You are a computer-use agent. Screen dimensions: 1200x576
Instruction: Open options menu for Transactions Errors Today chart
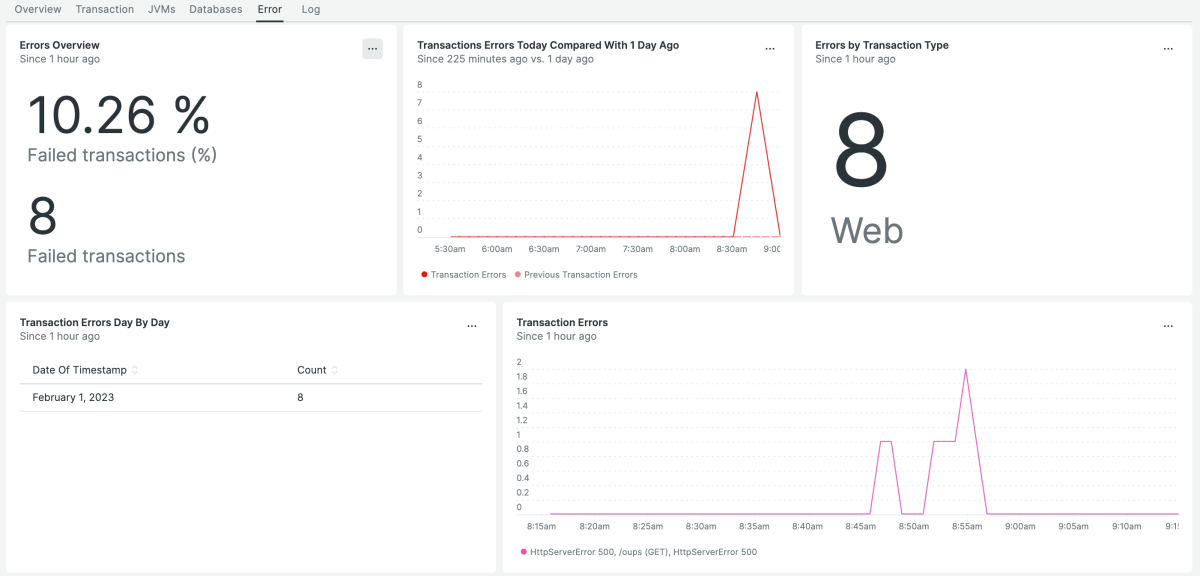[769, 49]
